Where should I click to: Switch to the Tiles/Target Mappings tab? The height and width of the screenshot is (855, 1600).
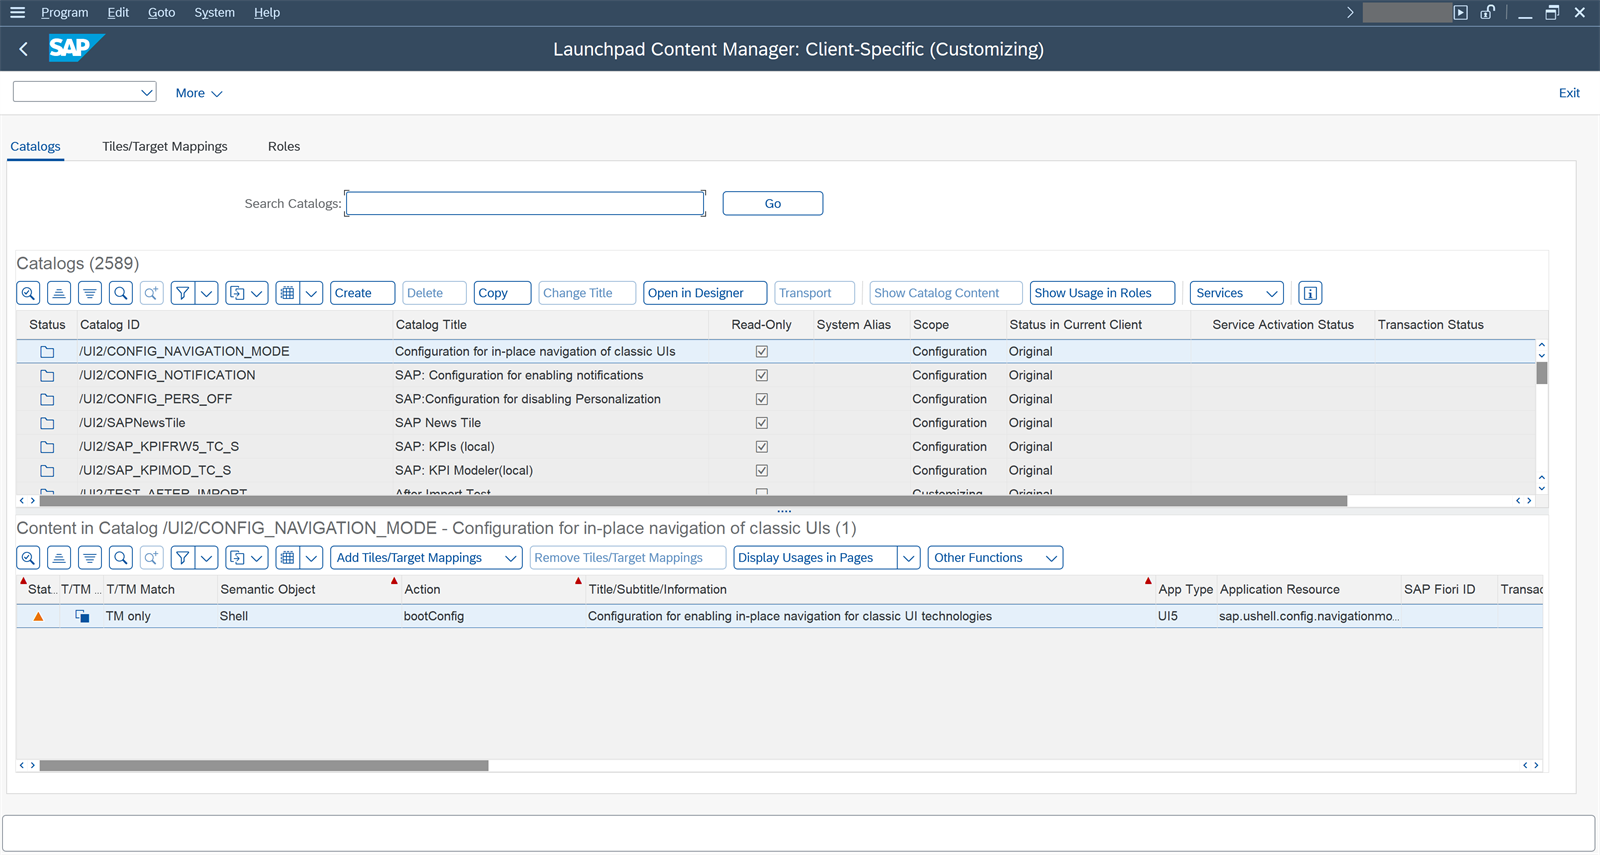click(x=165, y=146)
